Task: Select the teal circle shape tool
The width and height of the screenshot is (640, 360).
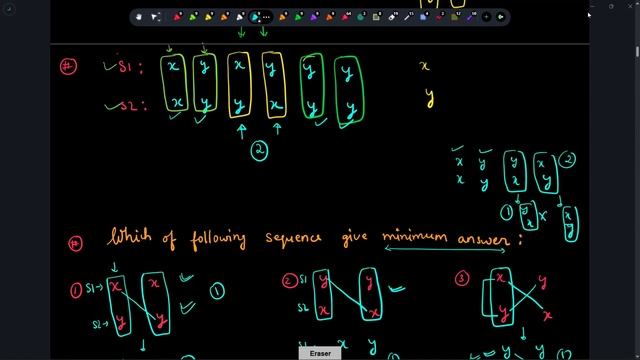Action: tap(360, 17)
